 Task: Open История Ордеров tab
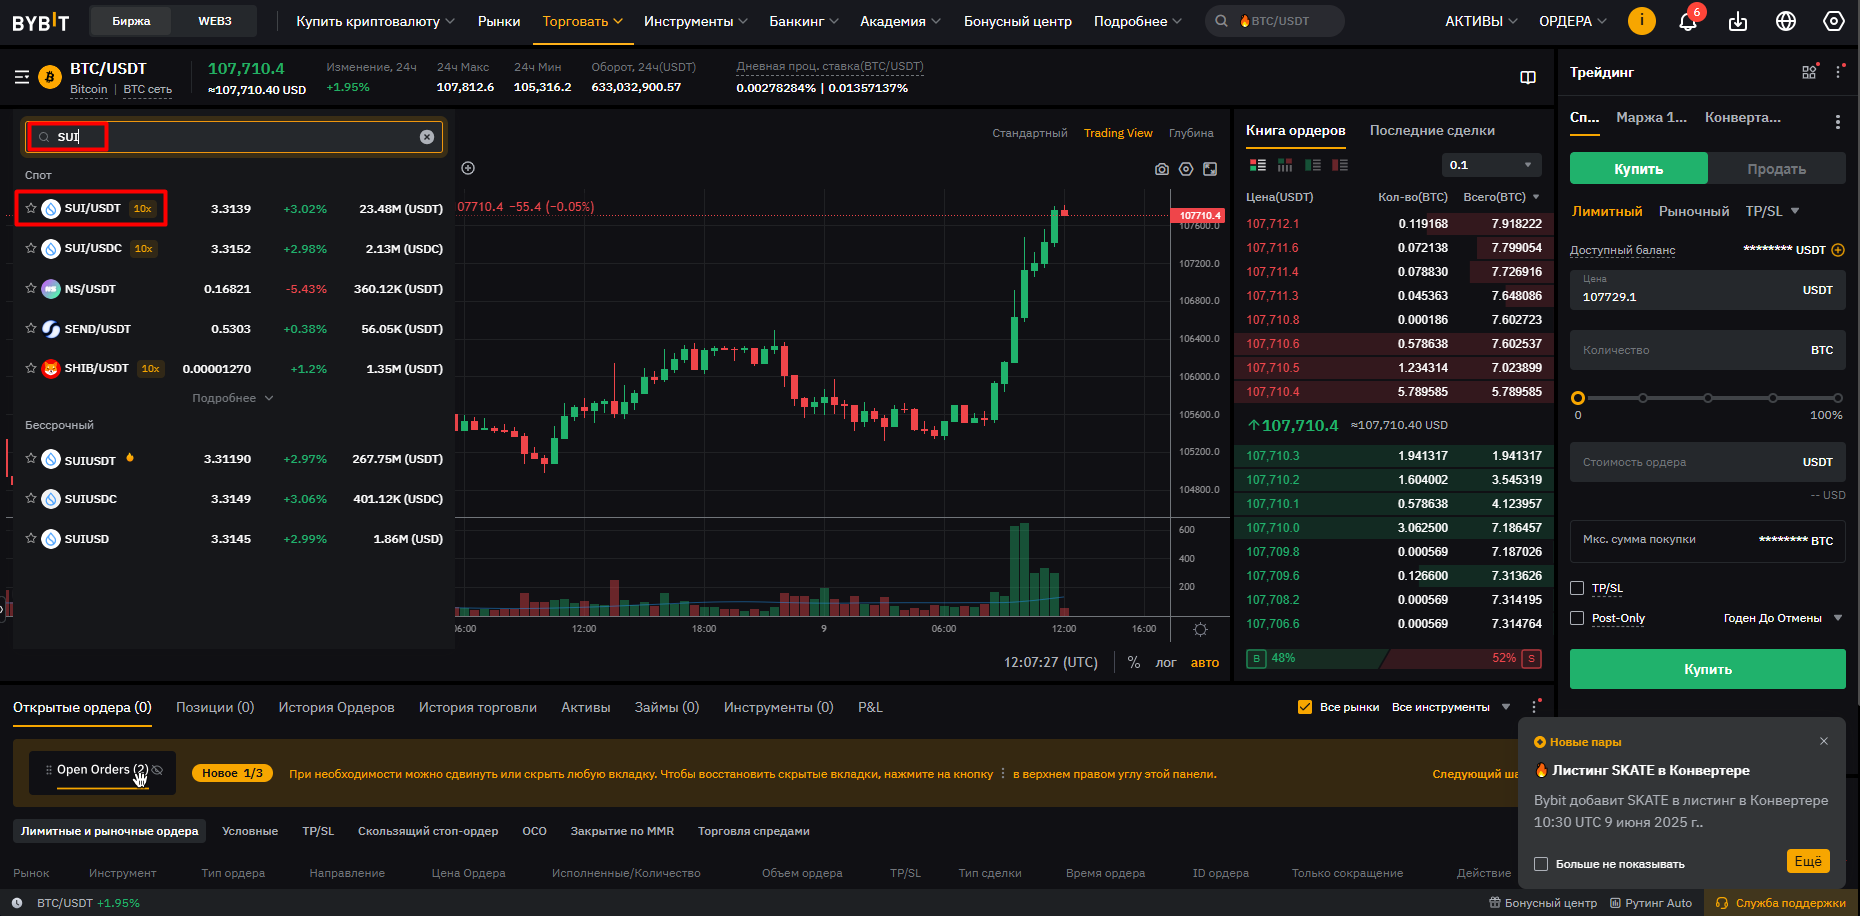click(x=336, y=707)
